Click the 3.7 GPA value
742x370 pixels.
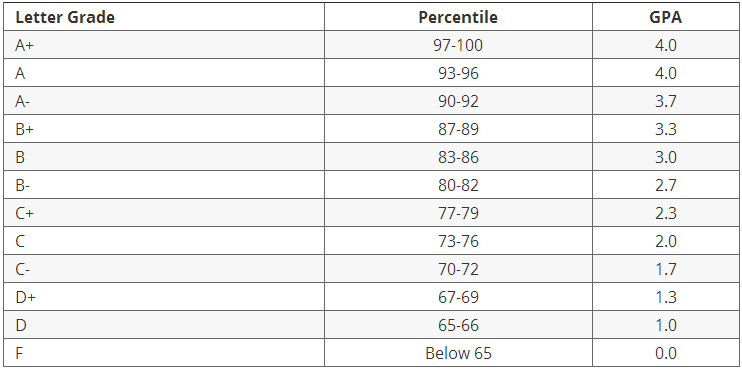coord(665,101)
